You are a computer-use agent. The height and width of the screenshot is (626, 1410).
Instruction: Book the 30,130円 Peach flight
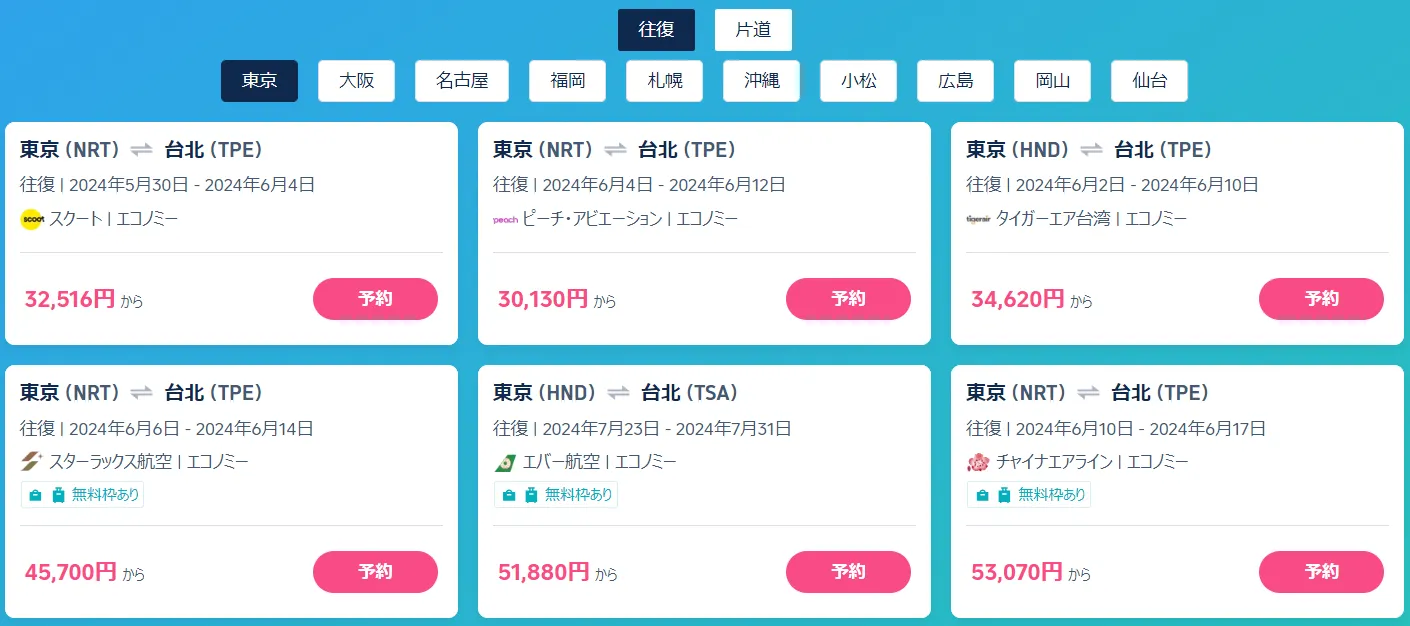click(x=848, y=299)
